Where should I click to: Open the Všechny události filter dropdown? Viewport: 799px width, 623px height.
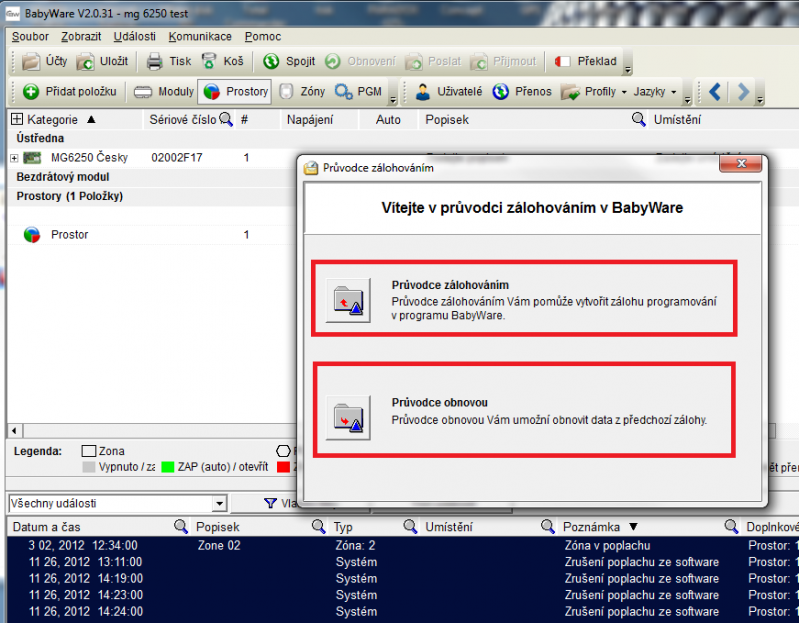(220, 504)
